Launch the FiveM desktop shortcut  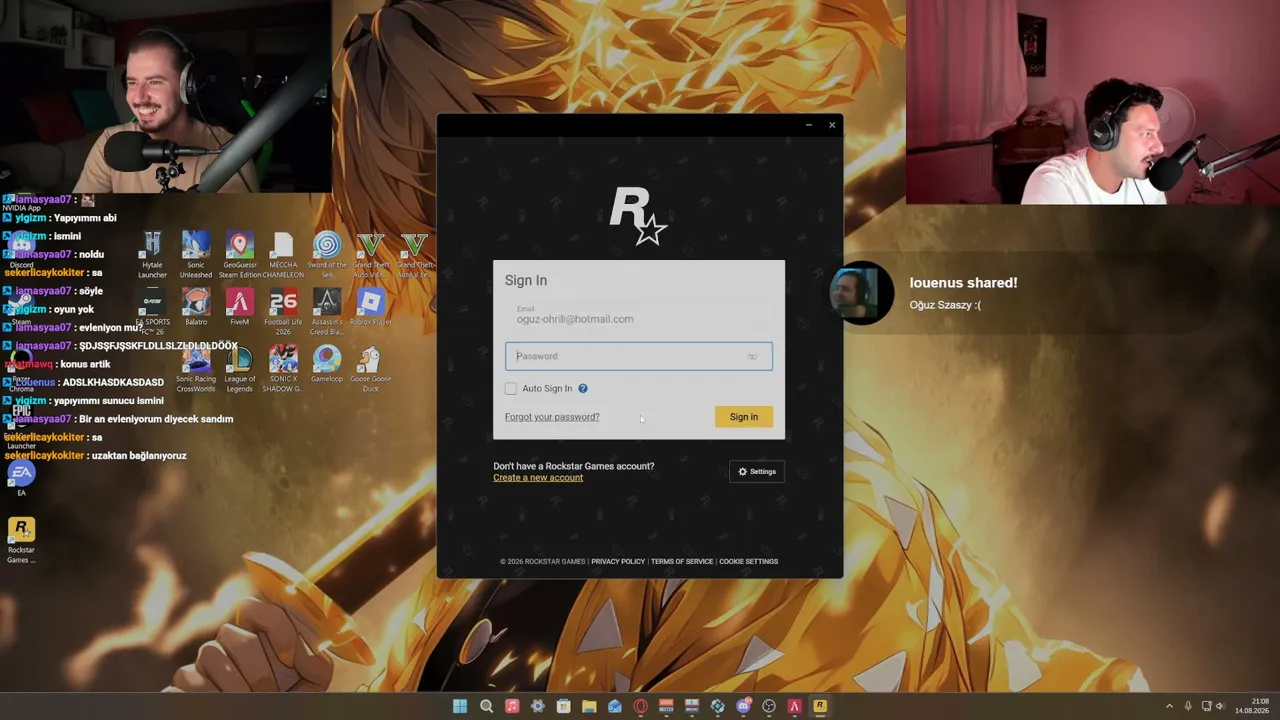click(x=239, y=307)
